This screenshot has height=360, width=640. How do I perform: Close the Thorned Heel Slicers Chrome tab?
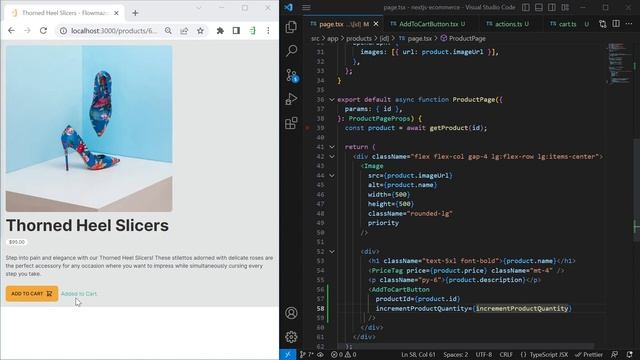click(x=116, y=13)
